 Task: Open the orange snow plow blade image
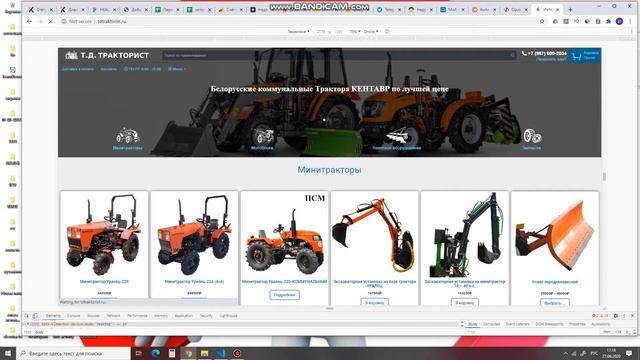pos(555,236)
